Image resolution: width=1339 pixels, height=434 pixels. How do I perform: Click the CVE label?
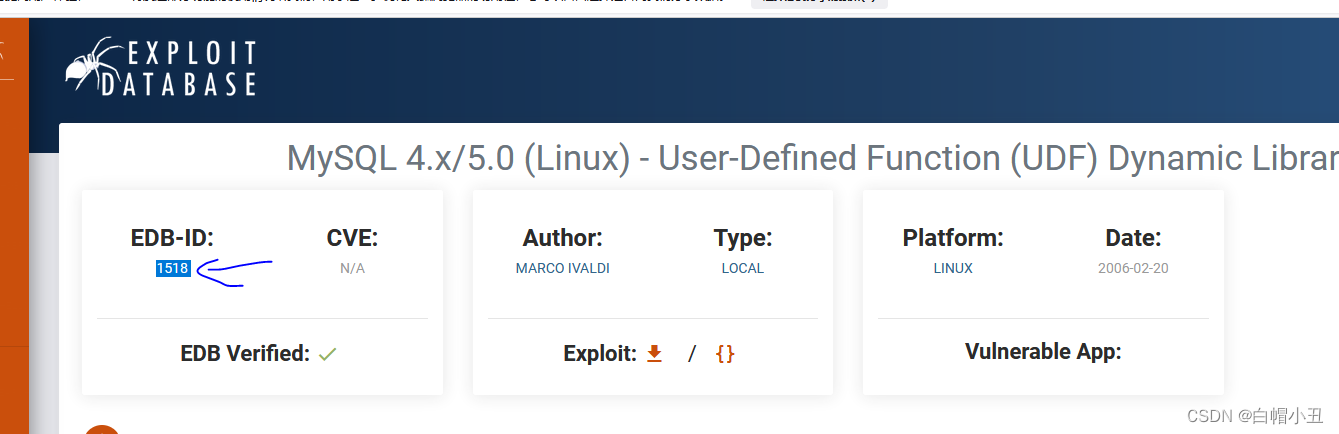click(x=352, y=238)
